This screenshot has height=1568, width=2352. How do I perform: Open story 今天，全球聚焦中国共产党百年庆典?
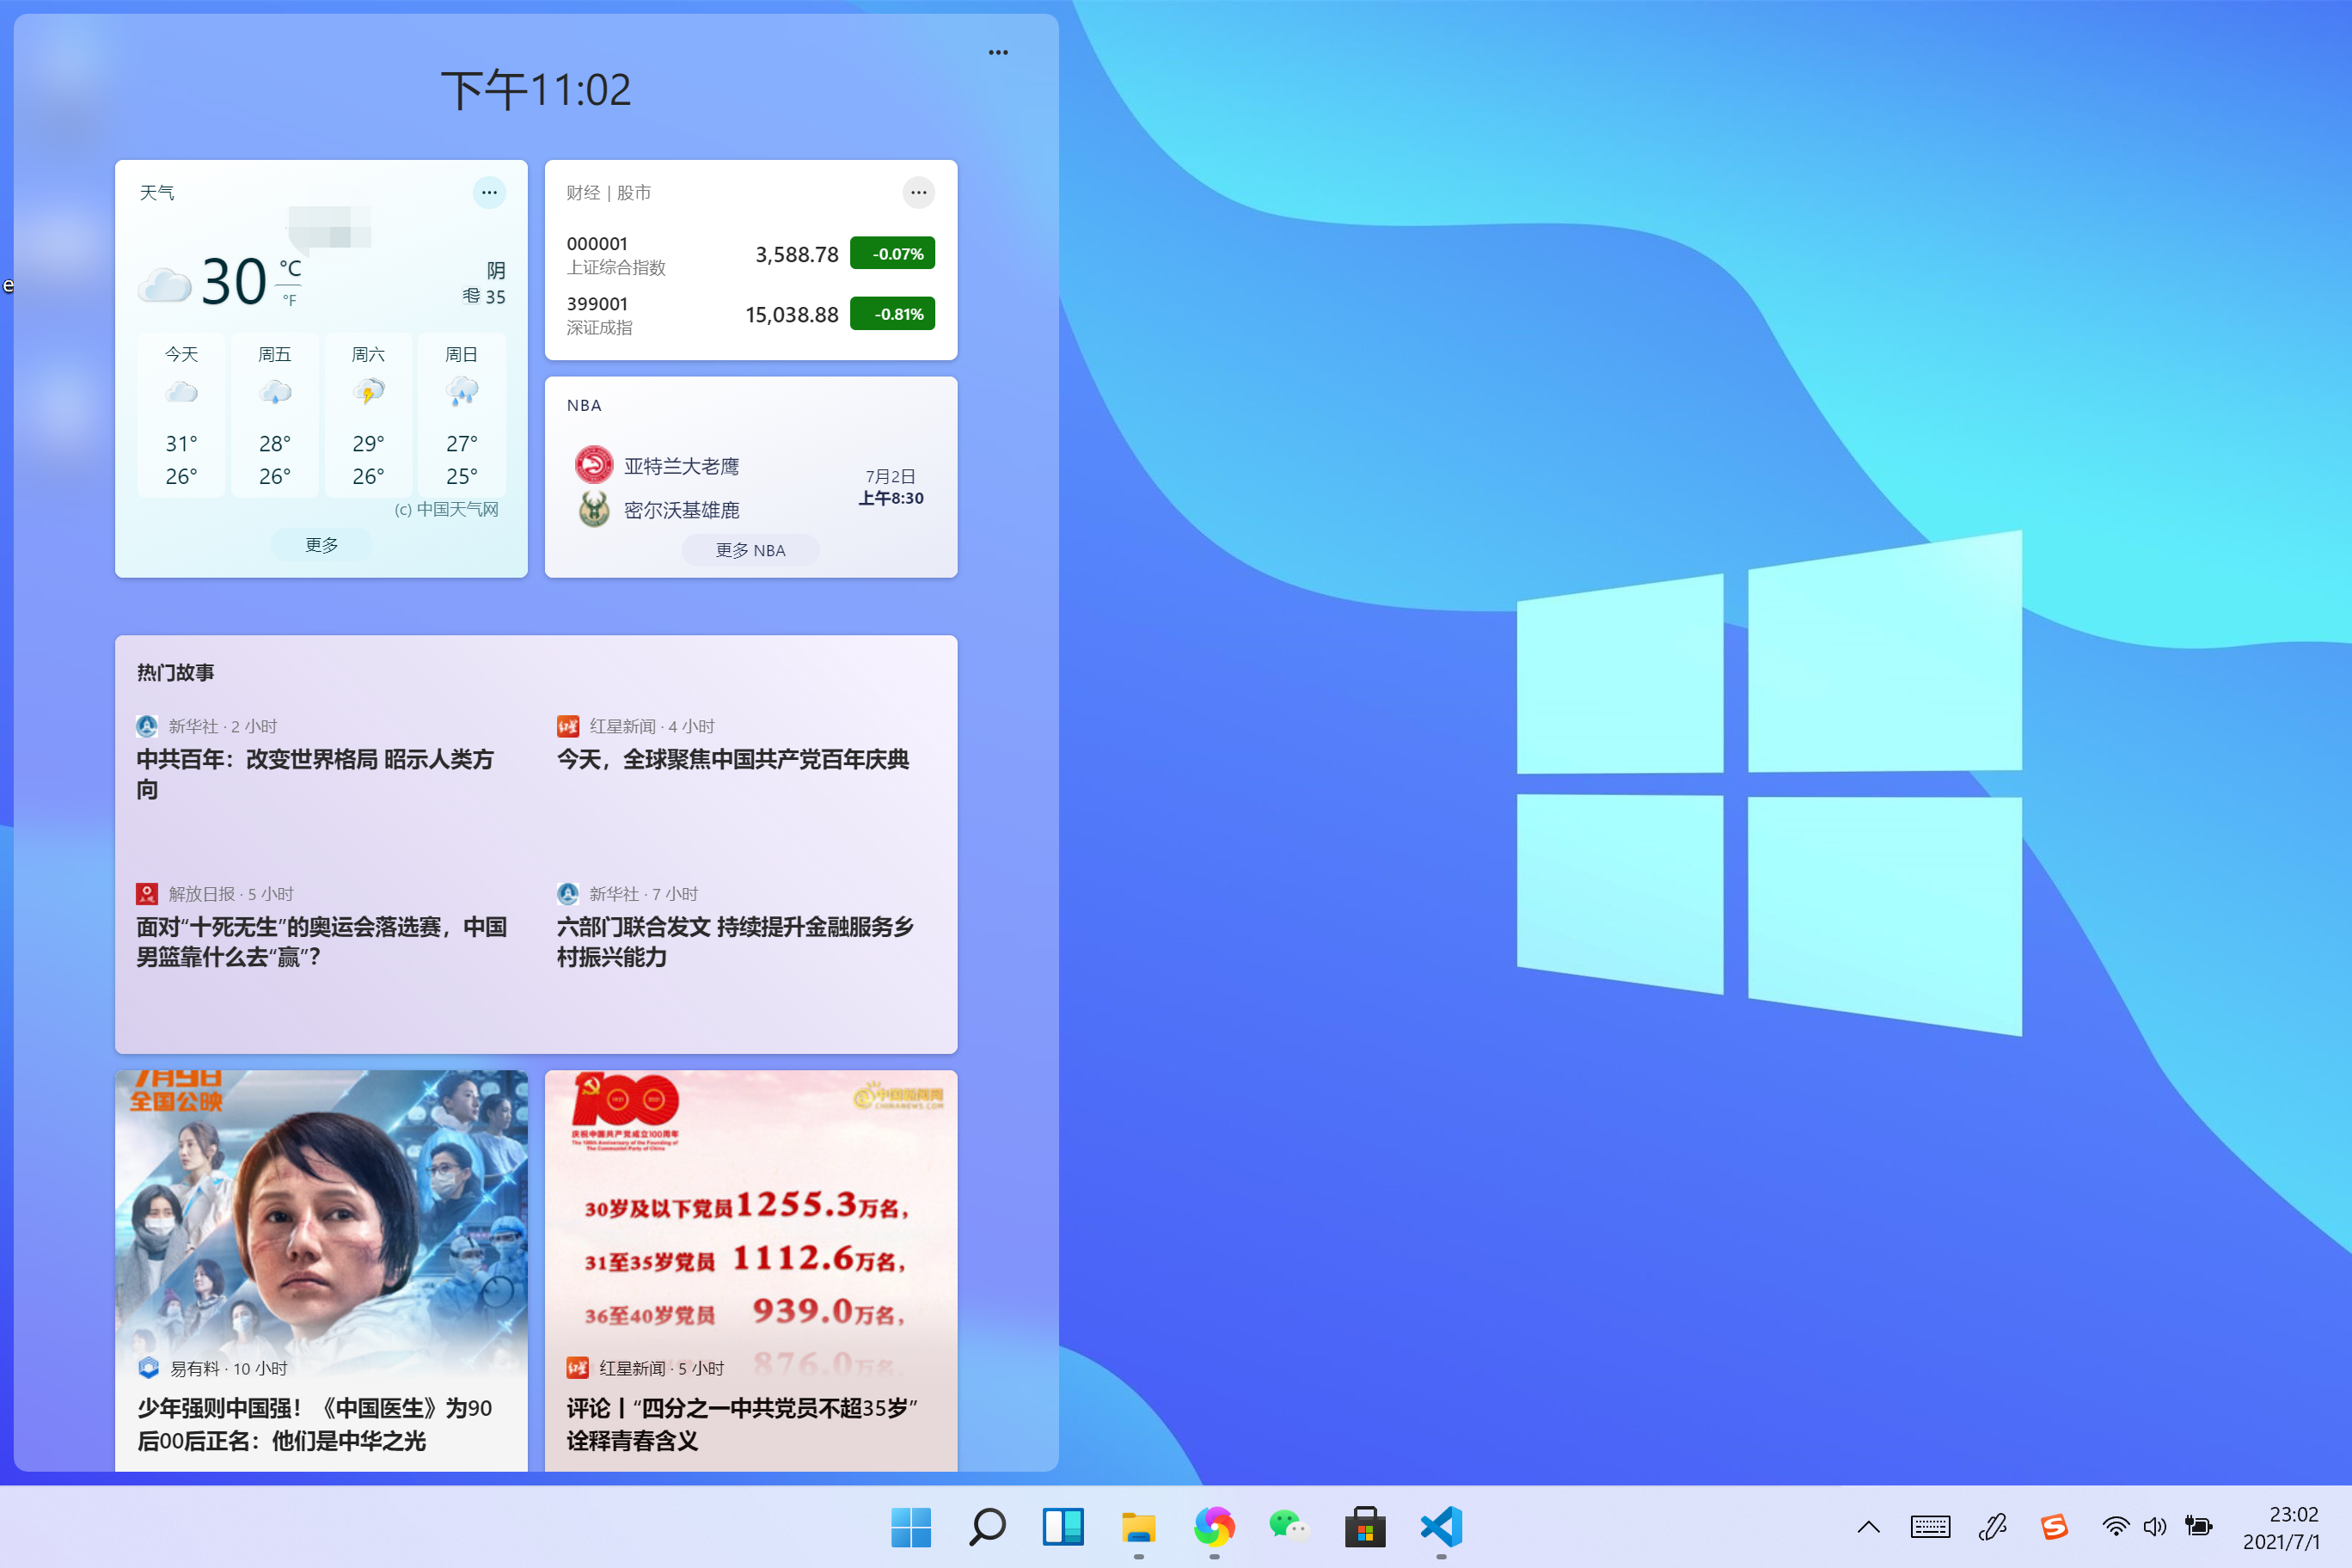733,759
